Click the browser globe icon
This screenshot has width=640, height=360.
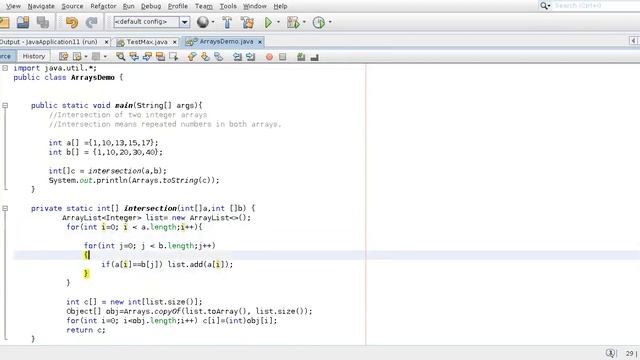(x=202, y=22)
